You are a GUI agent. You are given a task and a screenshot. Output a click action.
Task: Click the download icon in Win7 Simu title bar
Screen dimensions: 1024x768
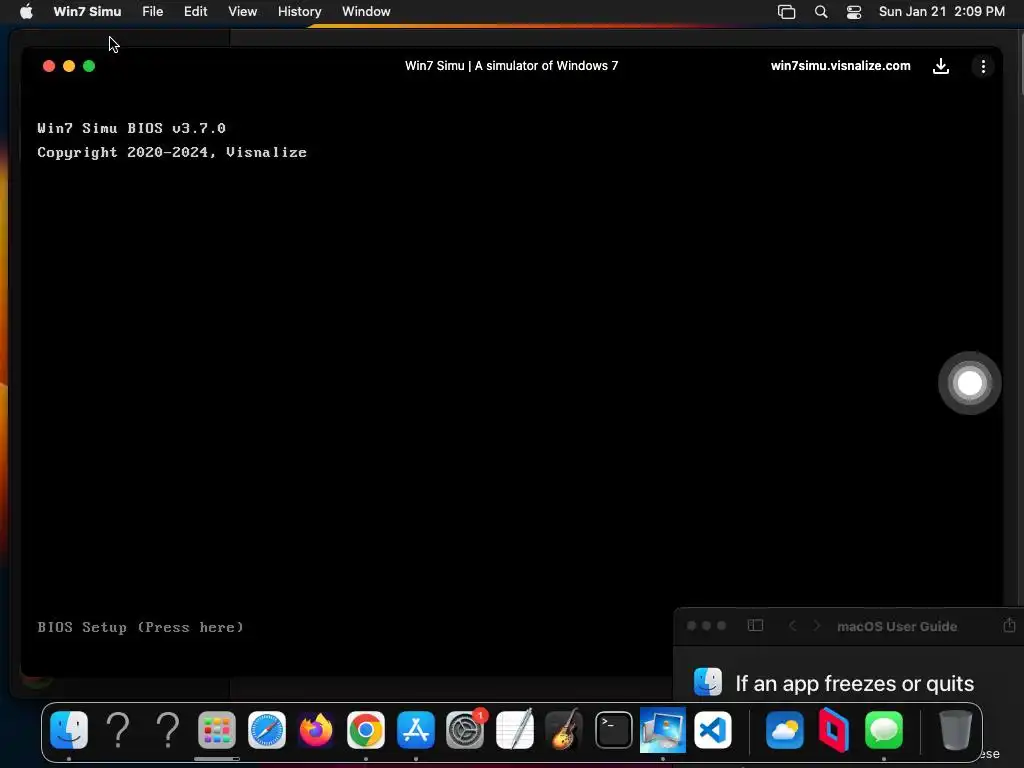pyautogui.click(x=940, y=66)
